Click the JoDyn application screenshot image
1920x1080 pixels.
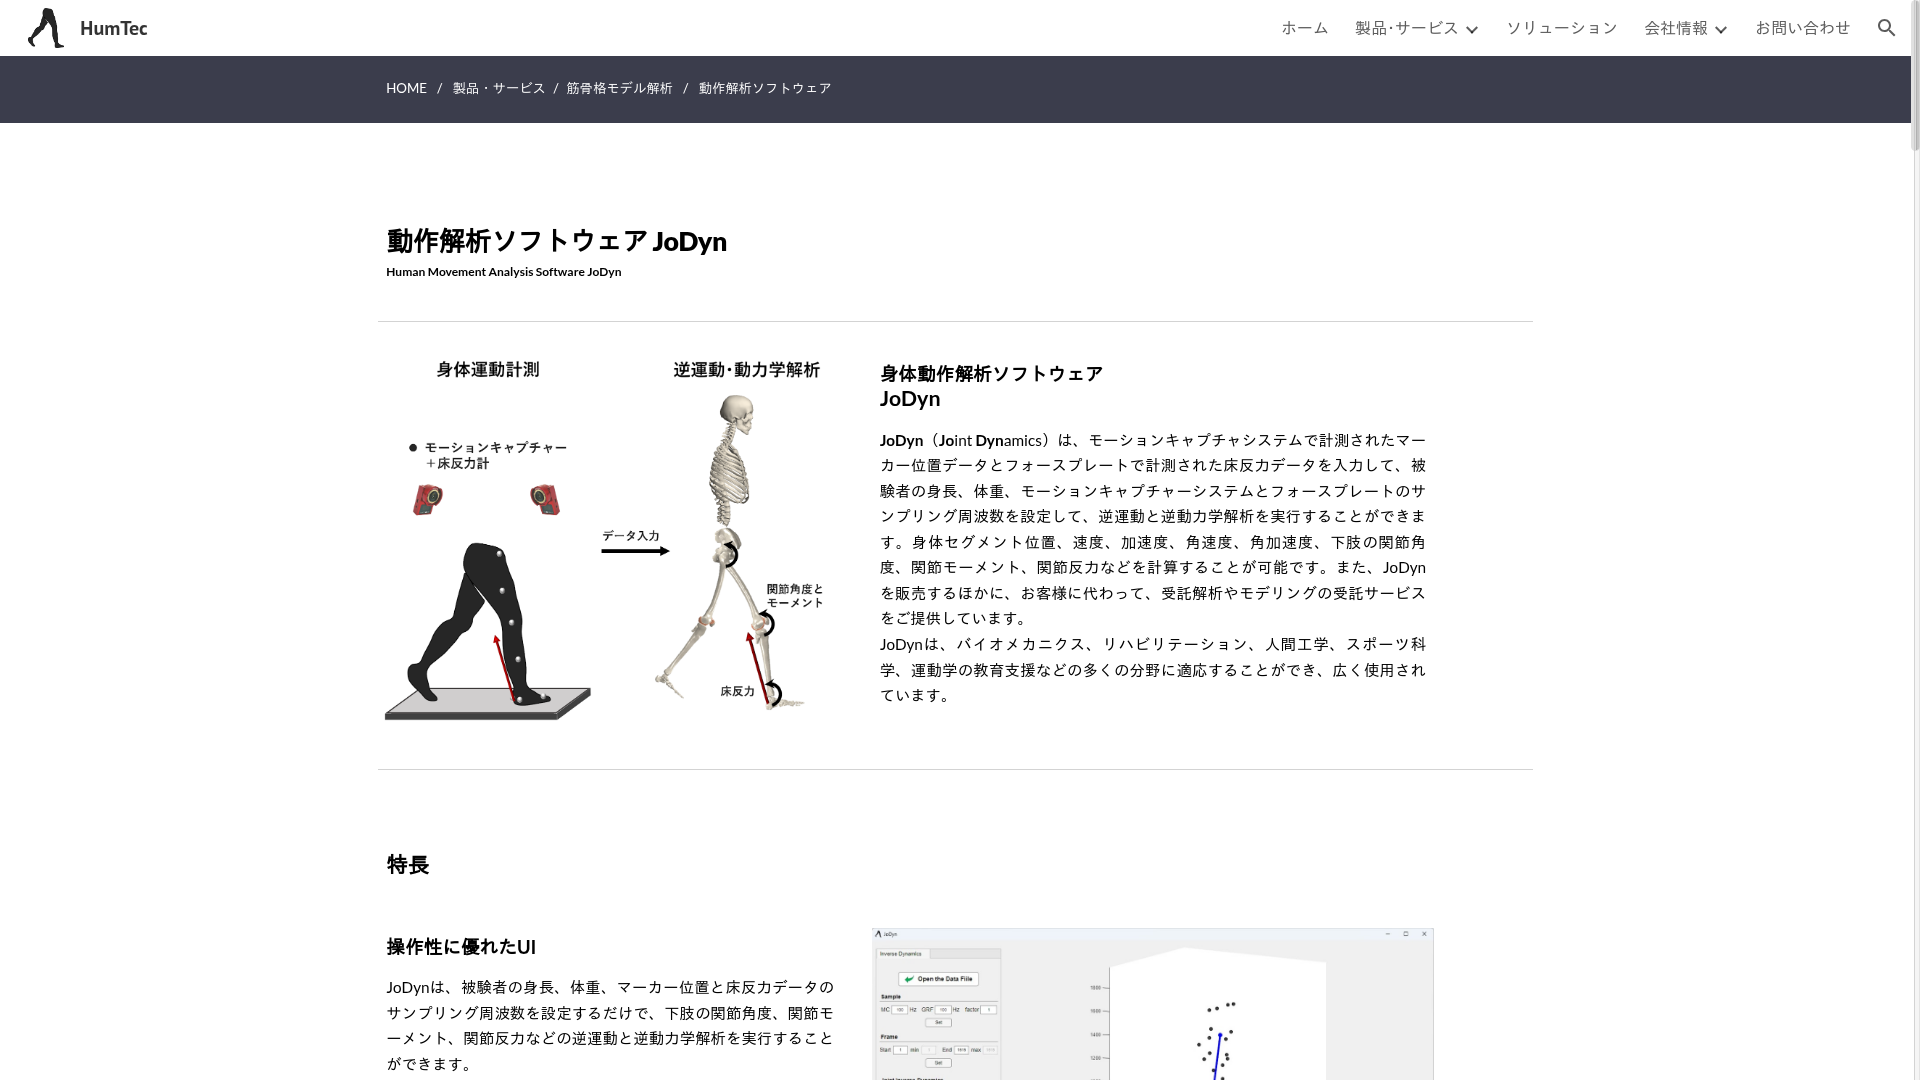pyautogui.click(x=1153, y=1004)
